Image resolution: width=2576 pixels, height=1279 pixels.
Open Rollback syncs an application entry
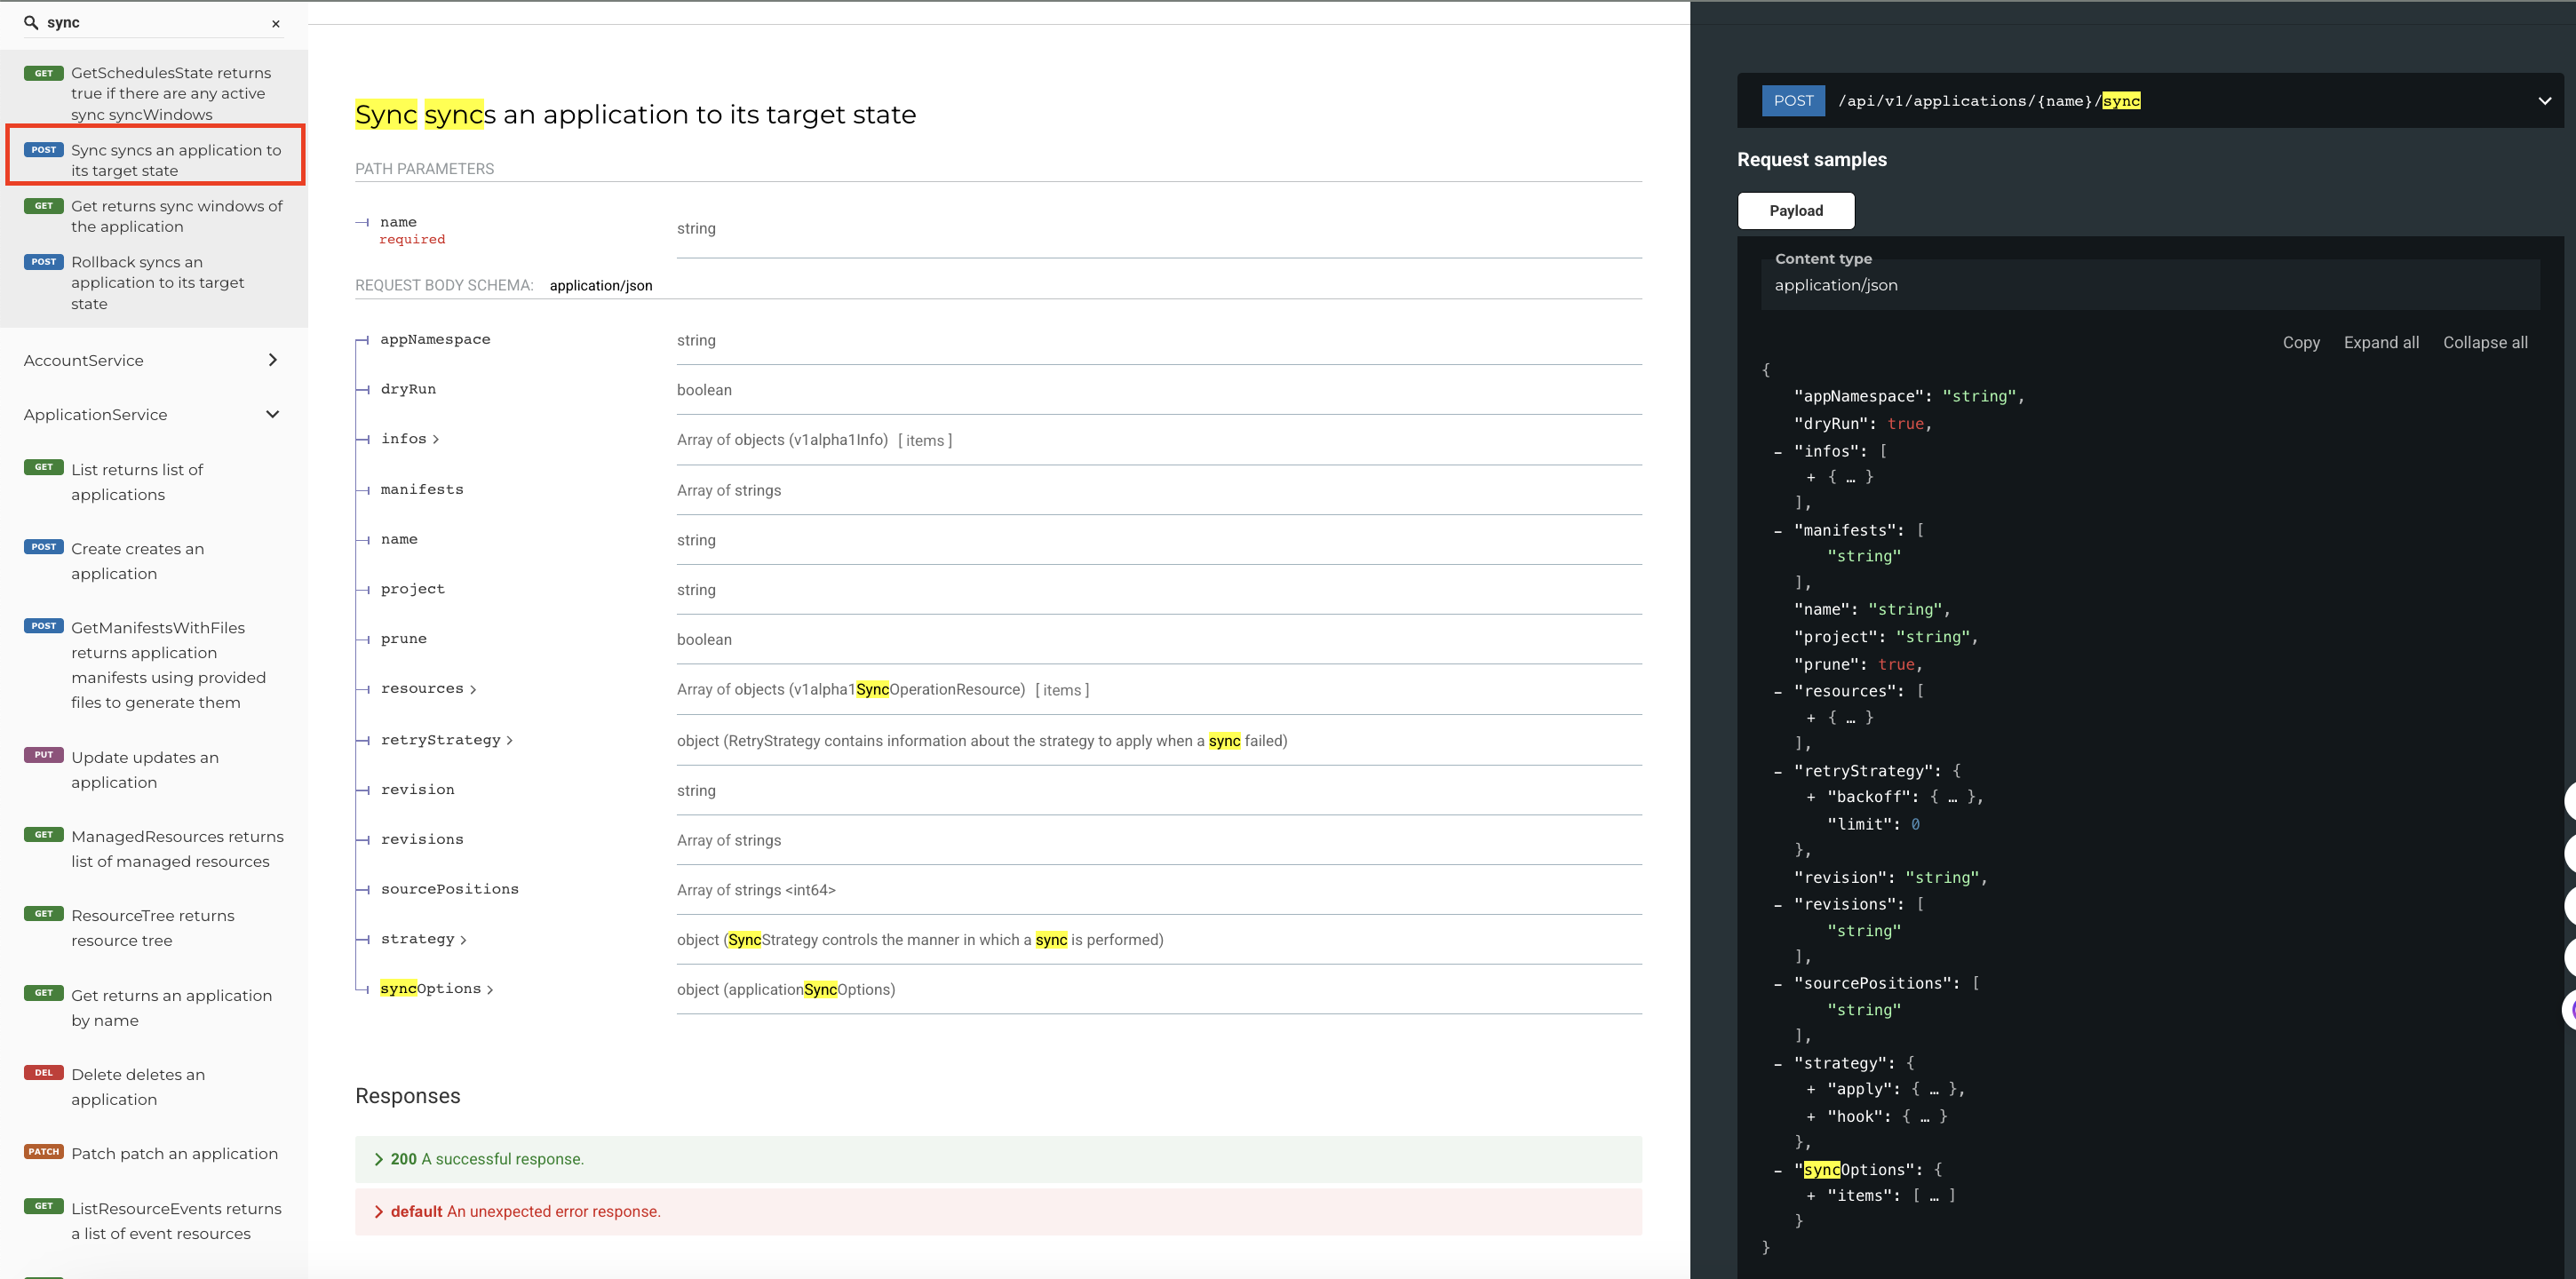[x=157, y=283]
